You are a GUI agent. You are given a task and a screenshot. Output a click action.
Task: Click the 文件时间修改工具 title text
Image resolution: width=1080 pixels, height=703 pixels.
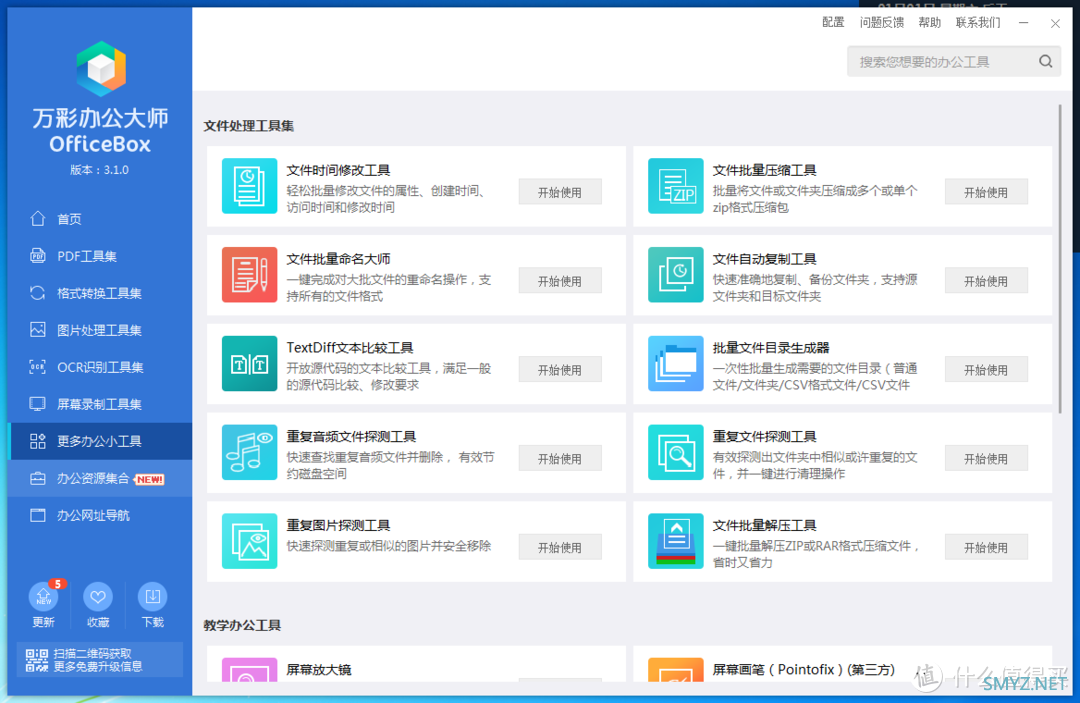tap(338, 170)
